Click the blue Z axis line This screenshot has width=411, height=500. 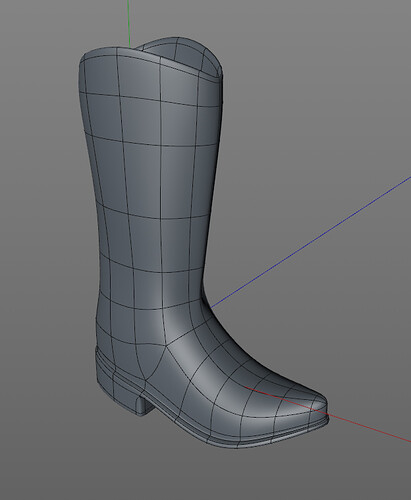click(x=310, y=243)
